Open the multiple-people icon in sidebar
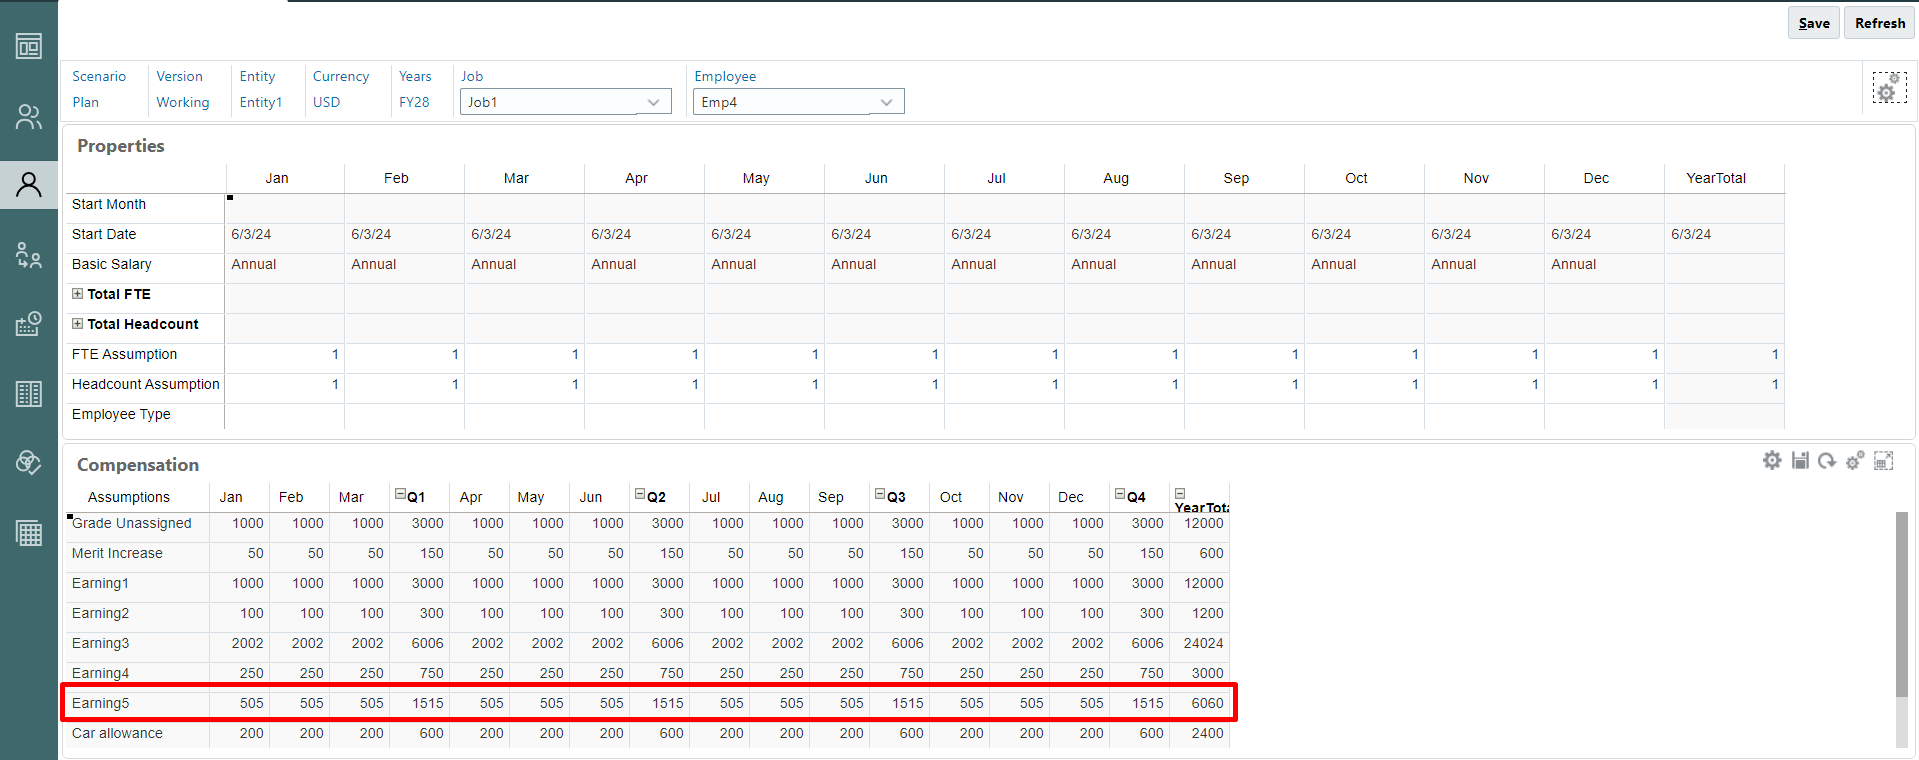This screenshot has height=760, width=1919. click(x=29, y=117)
